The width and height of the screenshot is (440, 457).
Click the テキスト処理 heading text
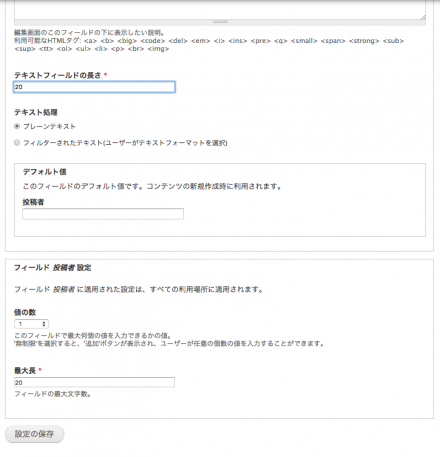[36, 112]
